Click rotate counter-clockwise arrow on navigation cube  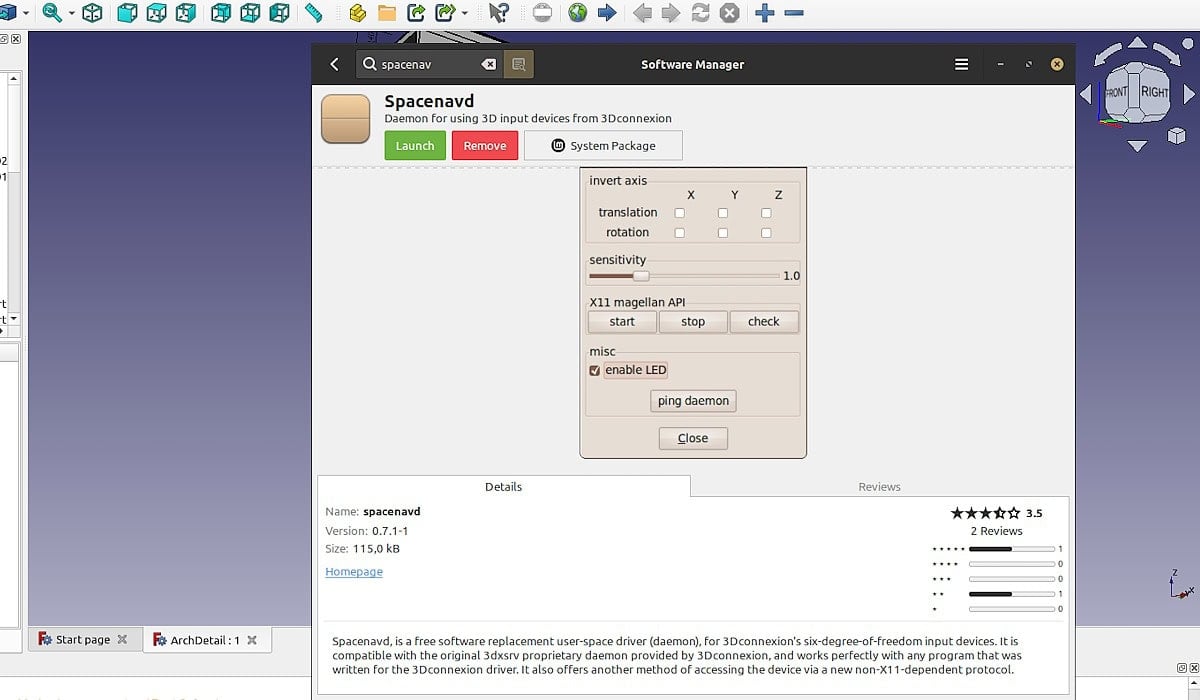(1107, 53)
